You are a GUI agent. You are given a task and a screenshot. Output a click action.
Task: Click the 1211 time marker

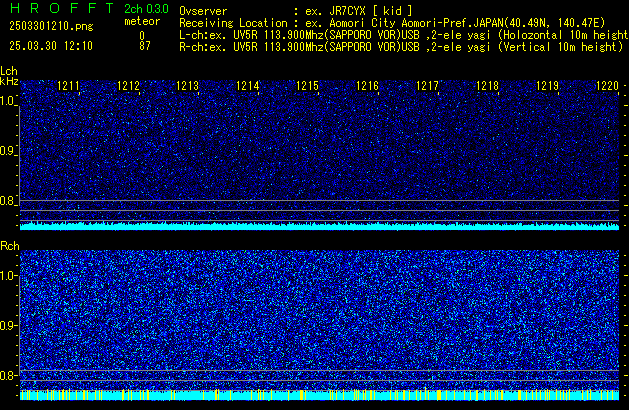[69, 86]
